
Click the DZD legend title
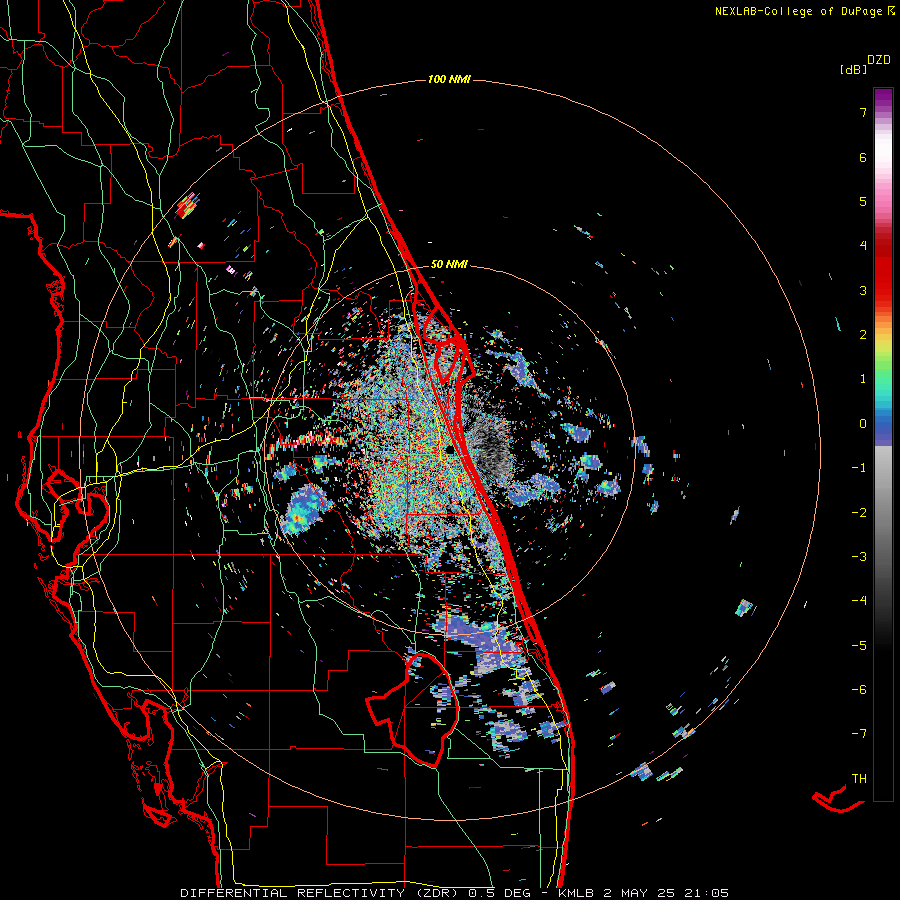[879, 60]
